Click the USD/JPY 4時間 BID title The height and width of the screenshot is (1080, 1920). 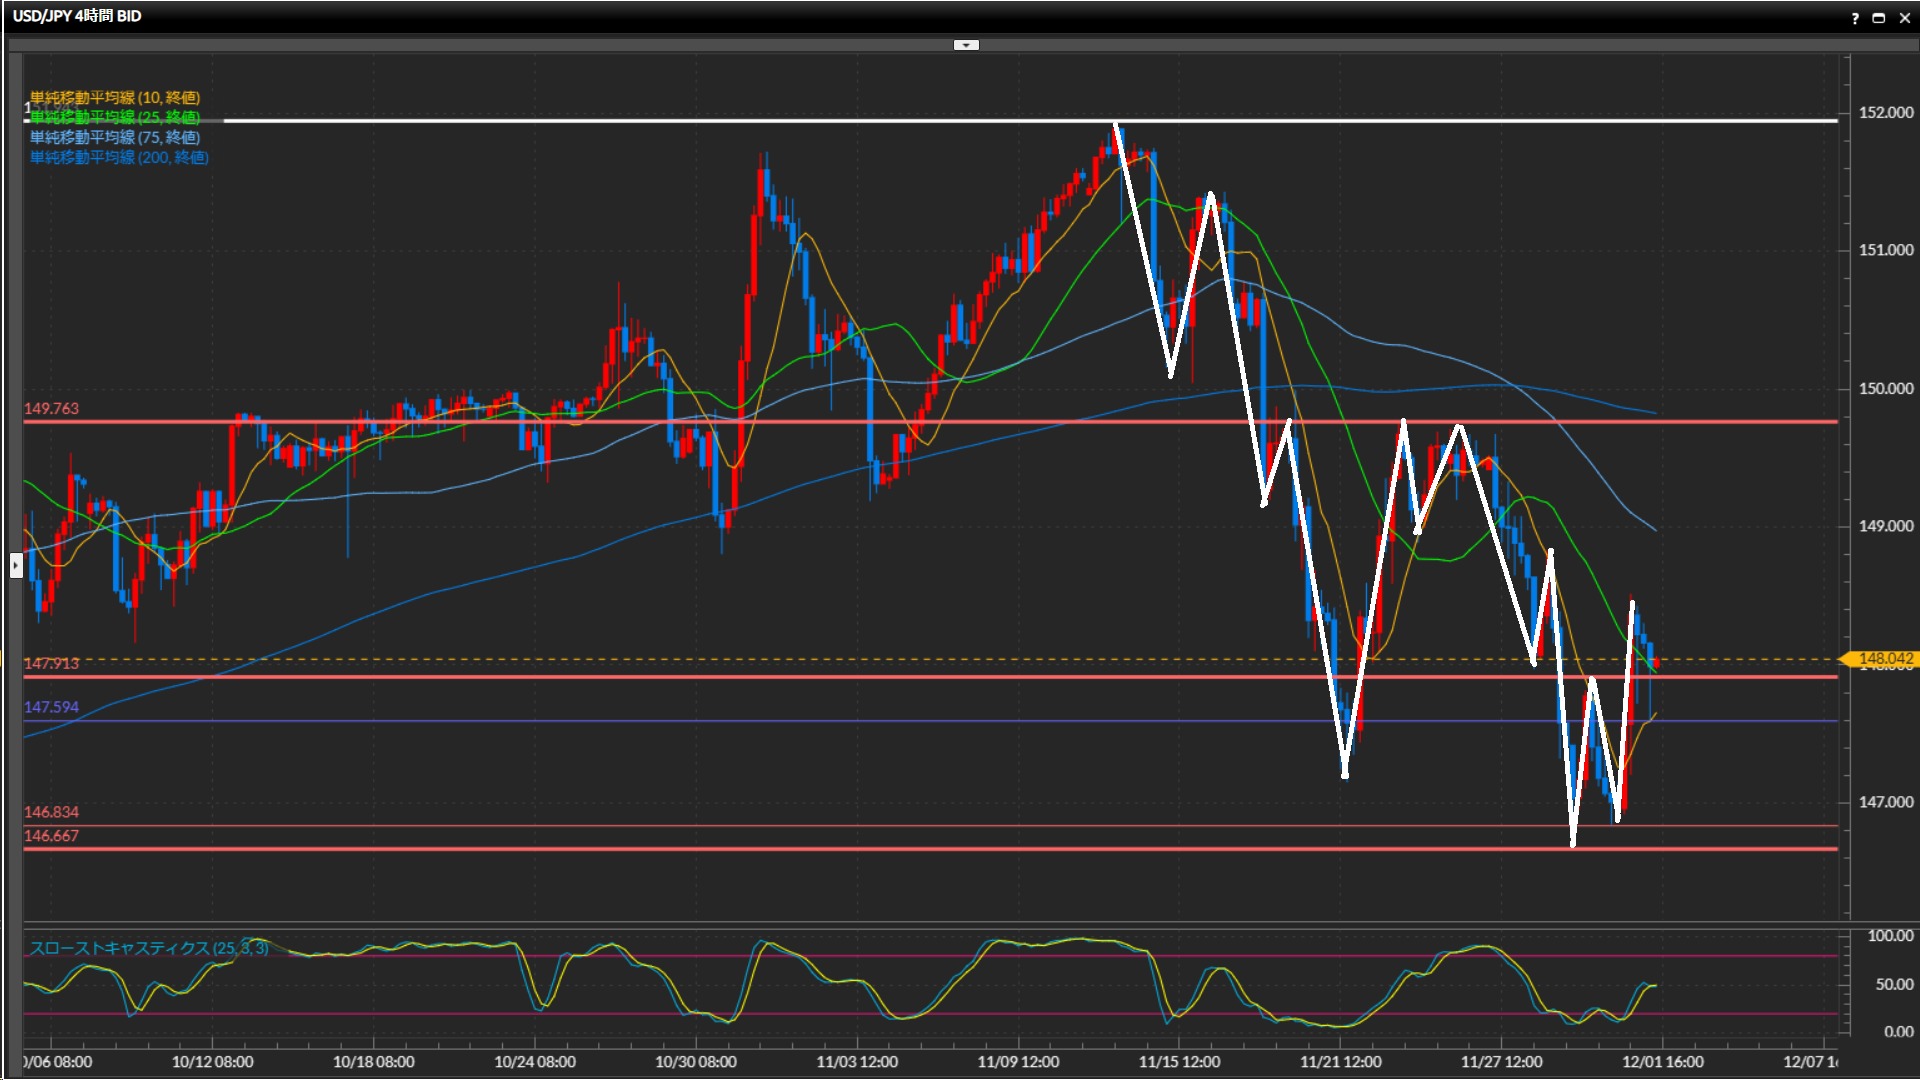[77, 16]
